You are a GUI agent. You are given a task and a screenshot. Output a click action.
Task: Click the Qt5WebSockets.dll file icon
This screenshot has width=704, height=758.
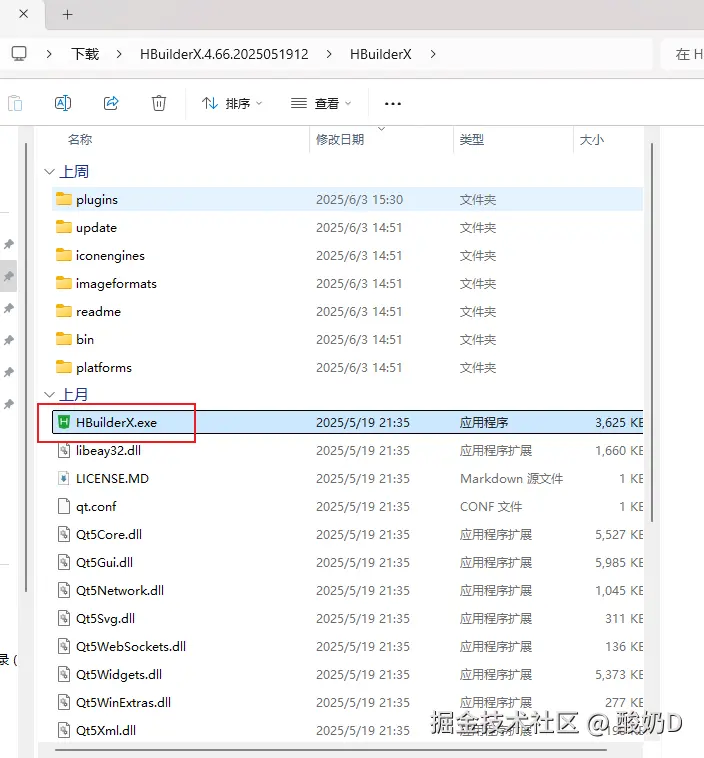pos(64,647)
